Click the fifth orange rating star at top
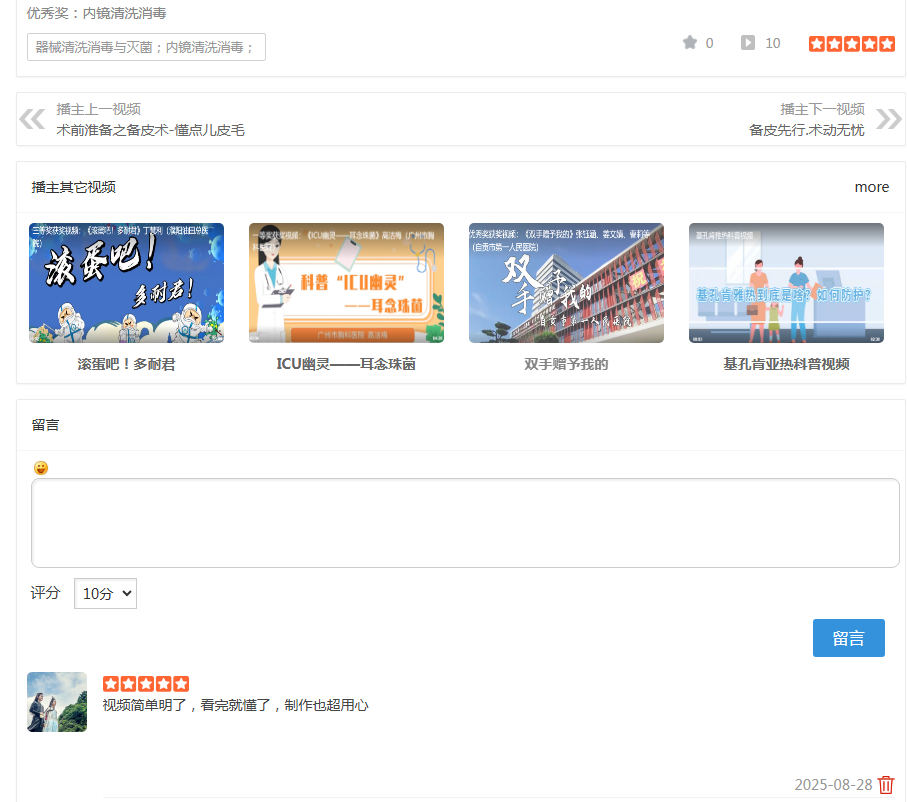The height and width of the screenshot is (802, 907). click(886, 43)
